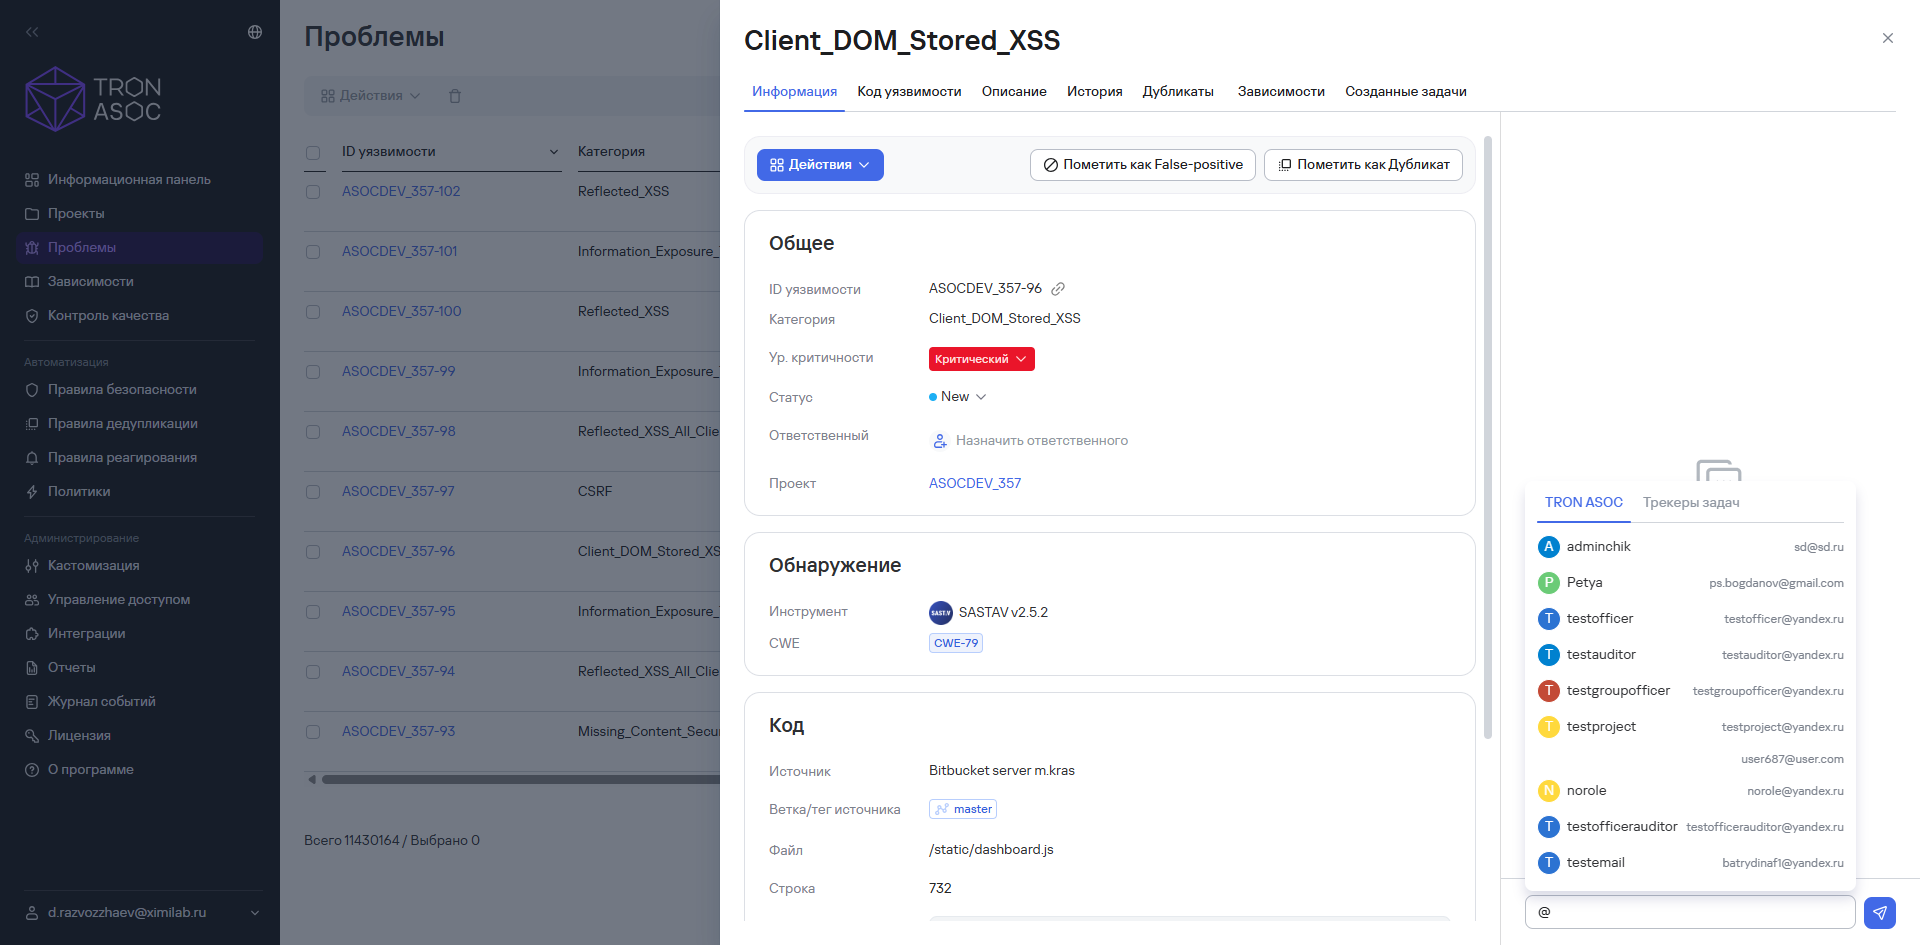Check the row ASOCDEV_357-99 checkbox

[313, 372]
